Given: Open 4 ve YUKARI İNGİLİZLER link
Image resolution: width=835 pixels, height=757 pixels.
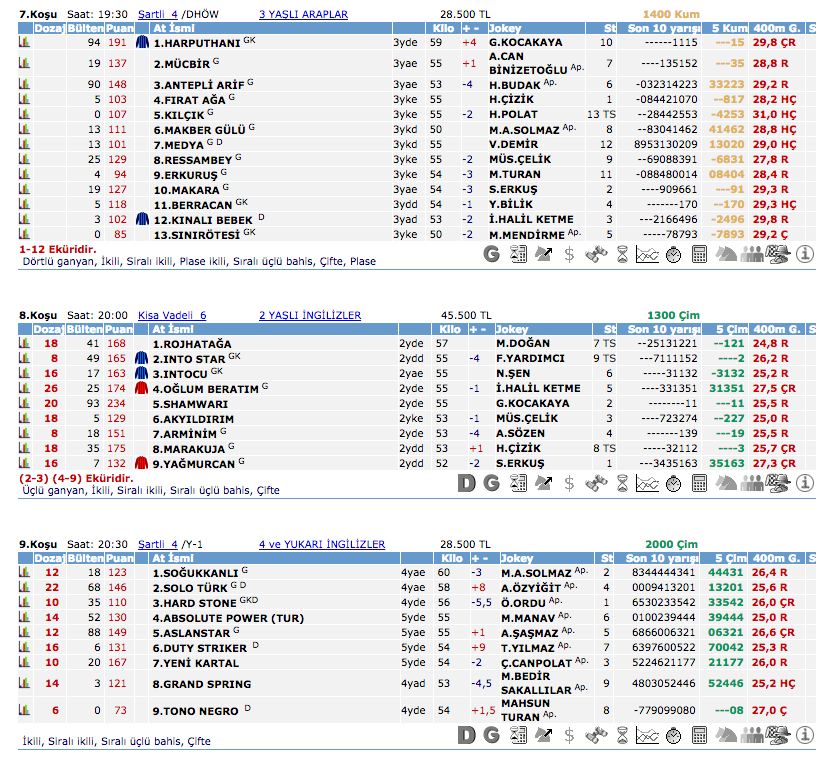Looking at the screenshot, I should pos(321,544).
